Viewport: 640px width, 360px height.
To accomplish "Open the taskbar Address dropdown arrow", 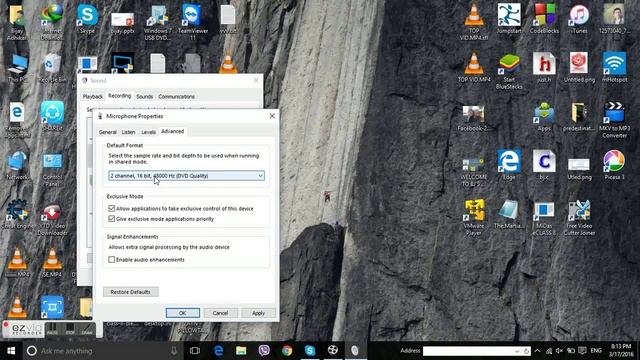I will [x=517, y=351].
